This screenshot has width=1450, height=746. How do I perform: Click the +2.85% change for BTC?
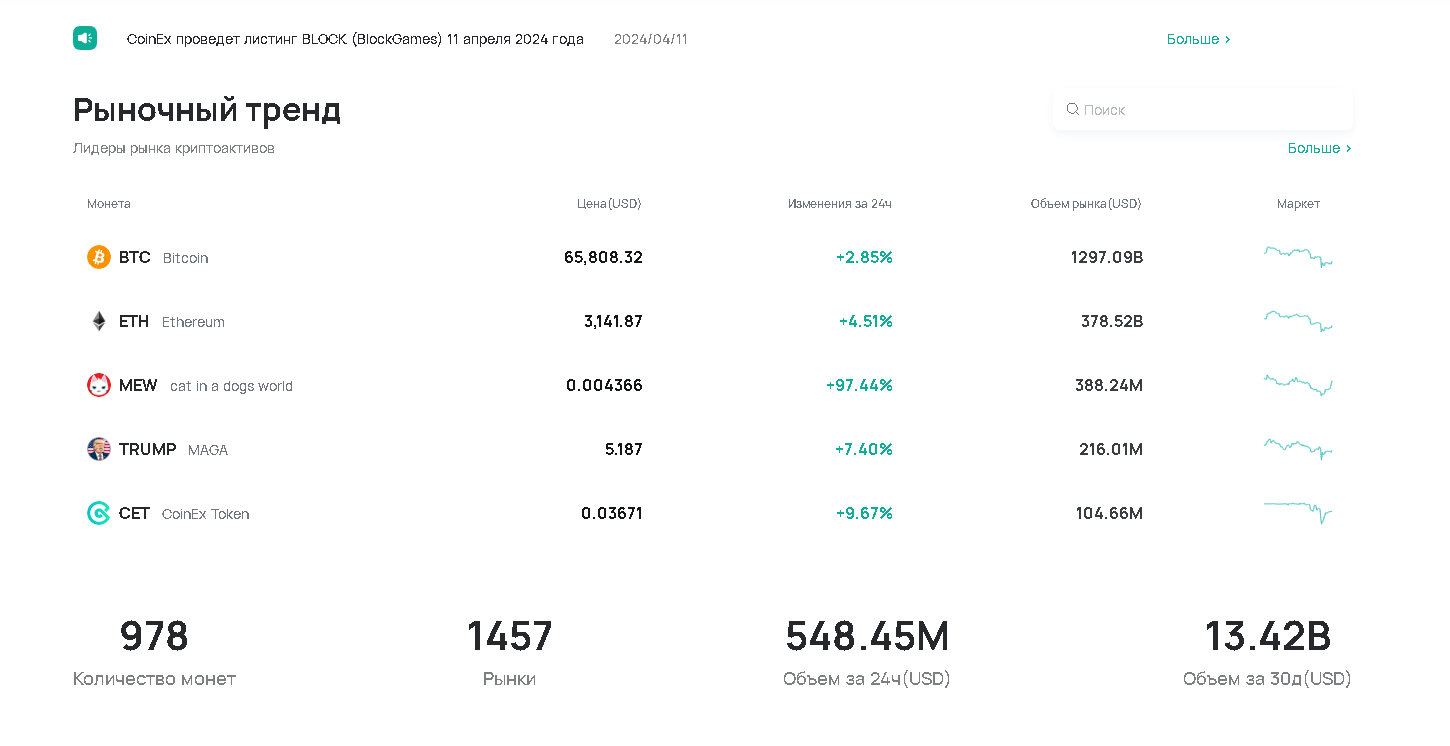coord(864,257)
